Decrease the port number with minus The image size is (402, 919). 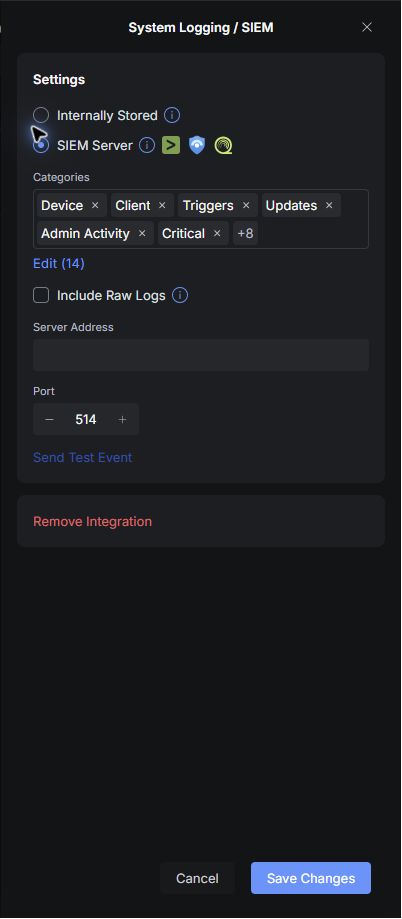point(49,419)
